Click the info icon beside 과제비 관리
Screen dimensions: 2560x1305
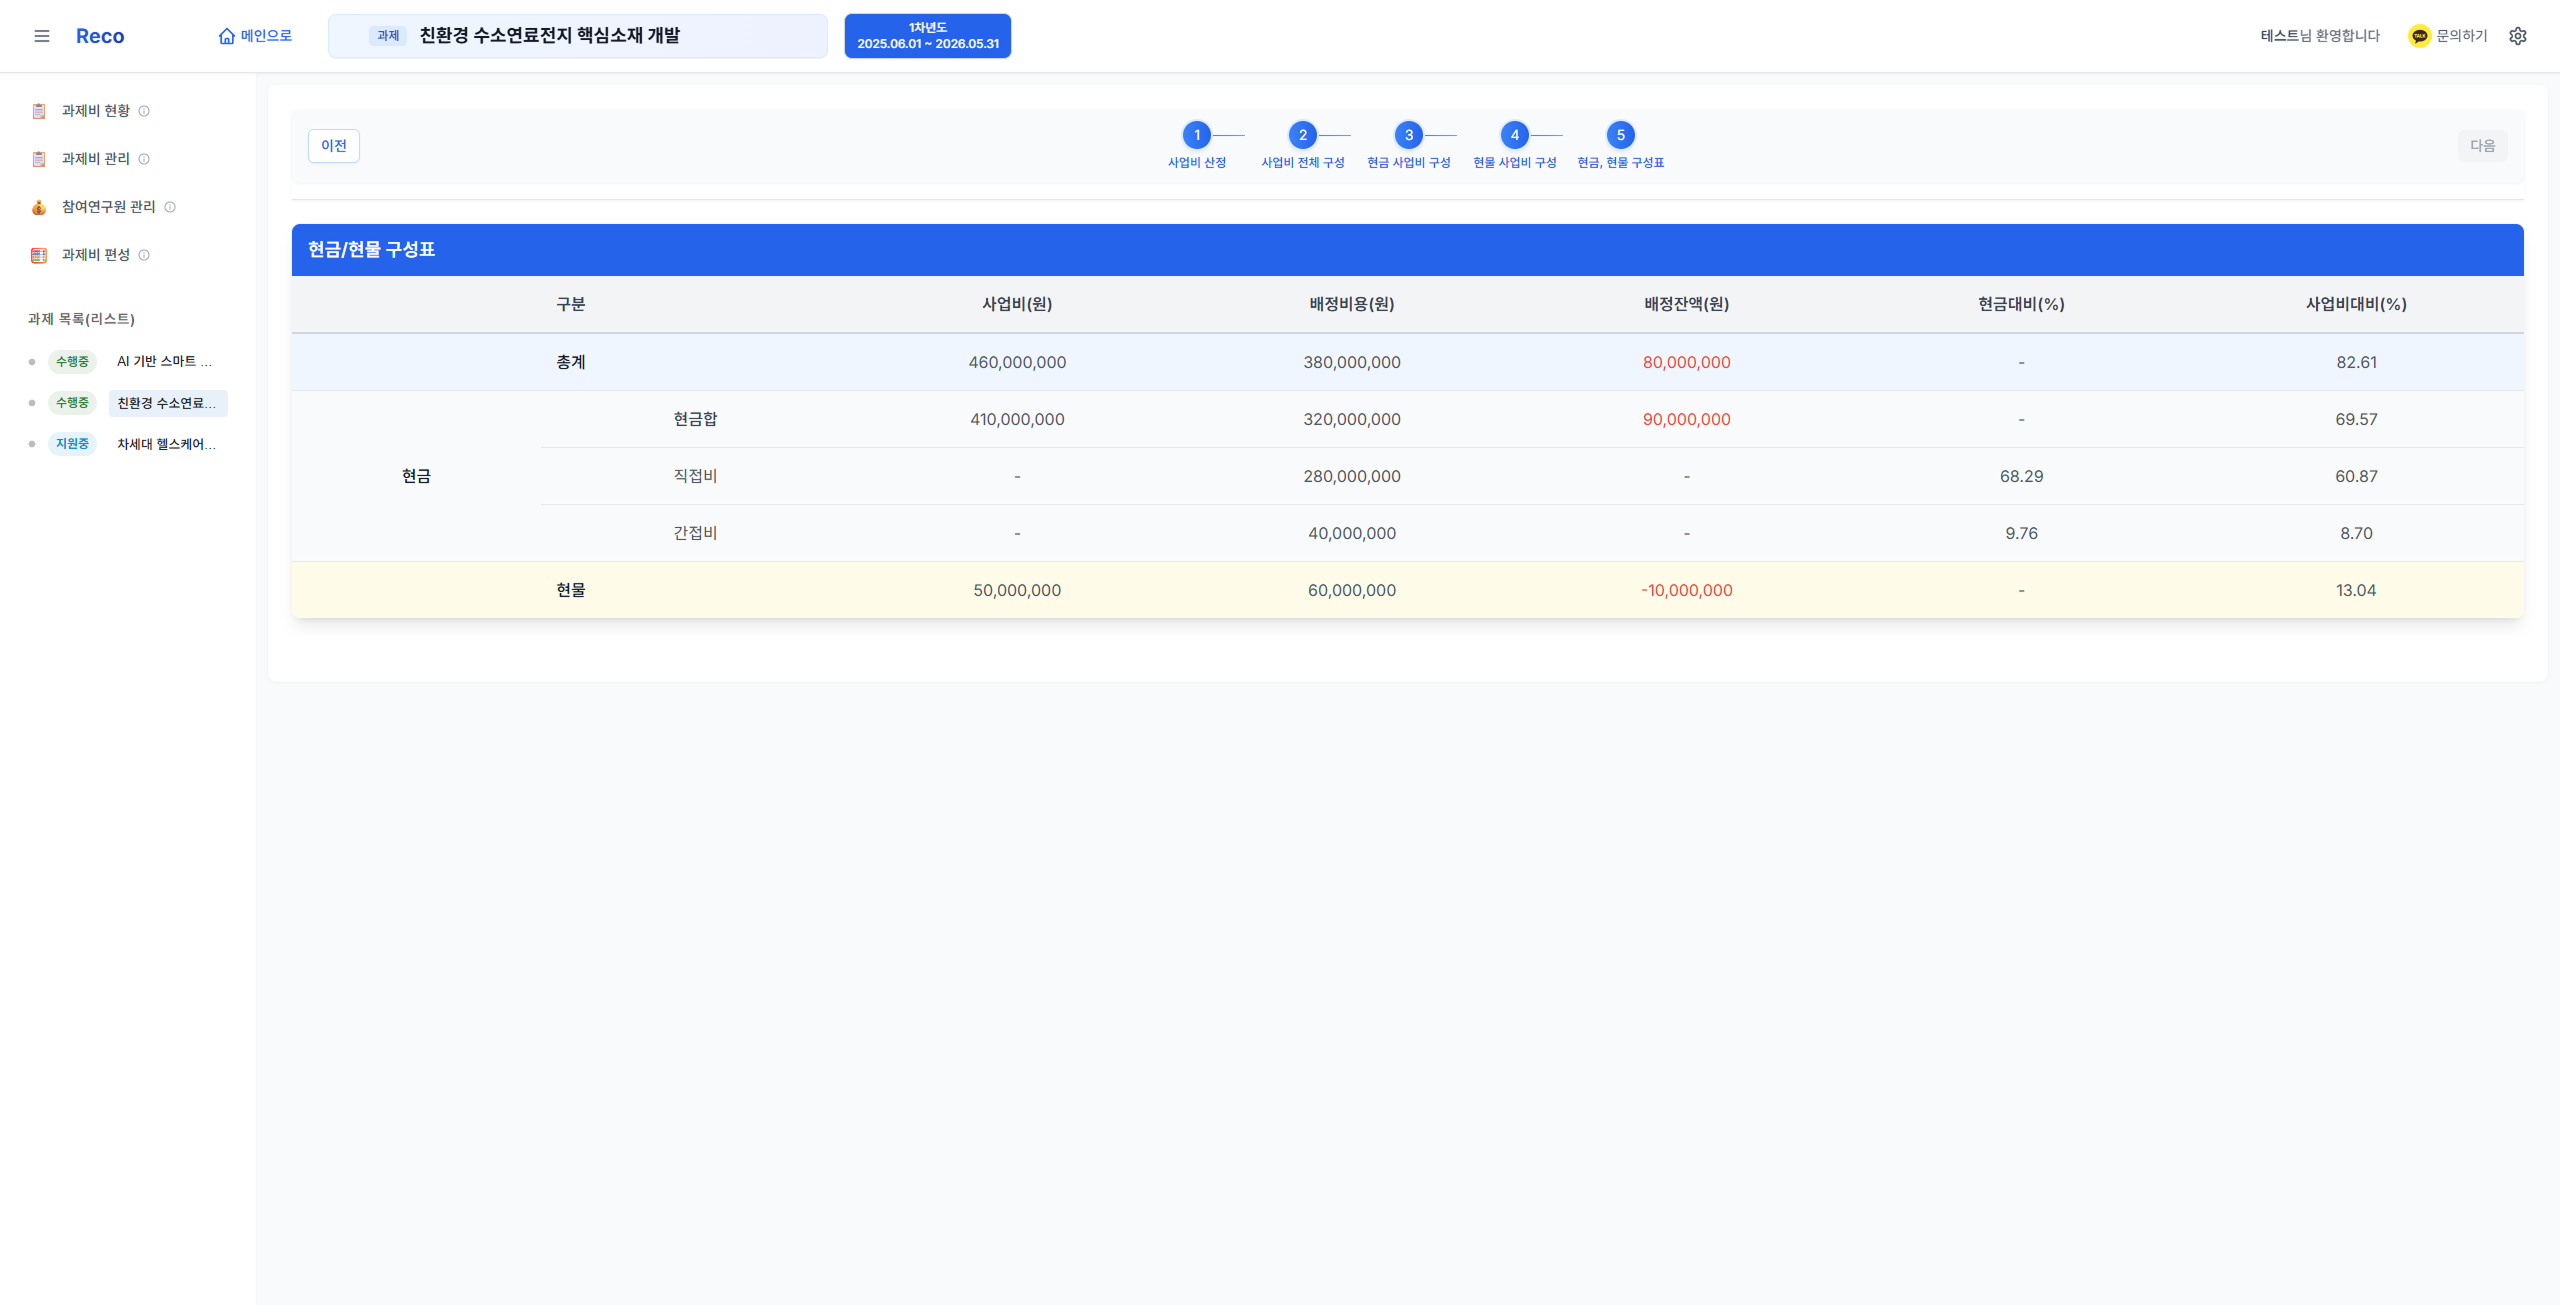tap(144, 159)
